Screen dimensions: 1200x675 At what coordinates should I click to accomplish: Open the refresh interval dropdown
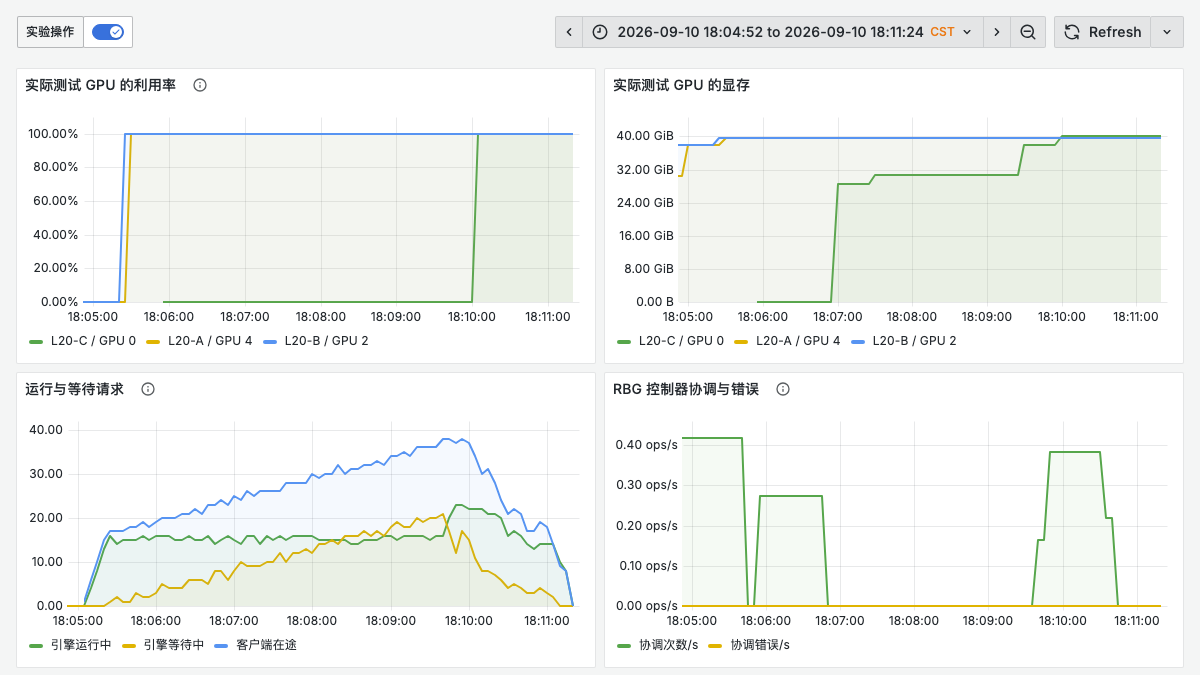1166,32
